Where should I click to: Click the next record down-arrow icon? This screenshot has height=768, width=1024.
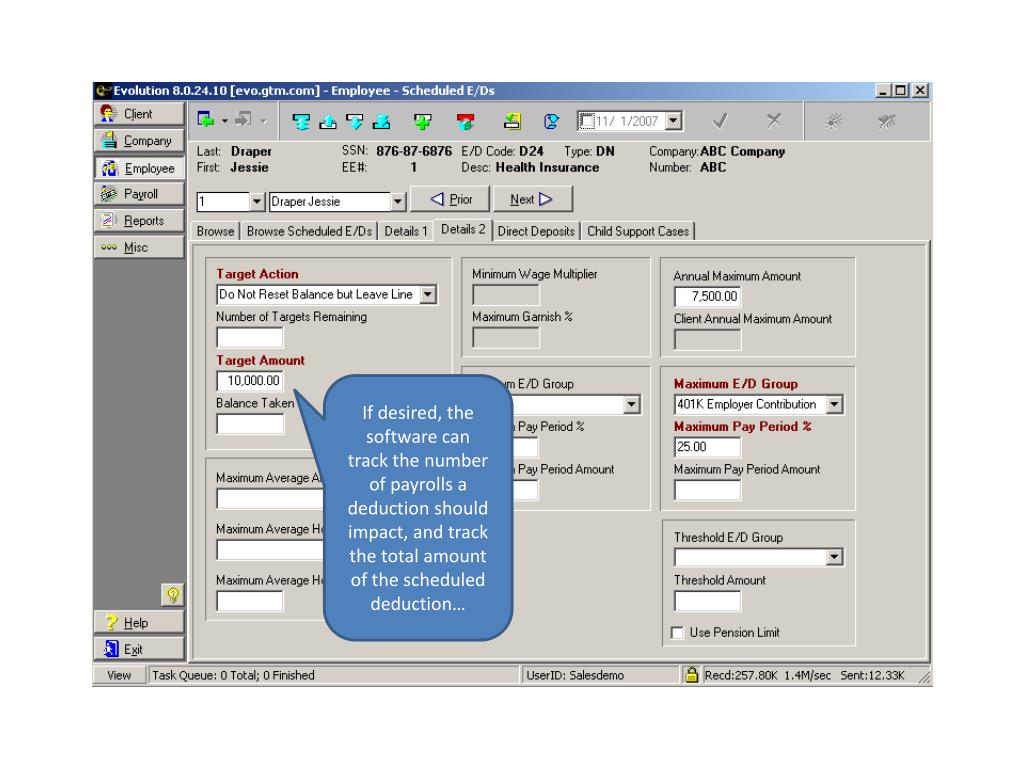pos(355,121)
